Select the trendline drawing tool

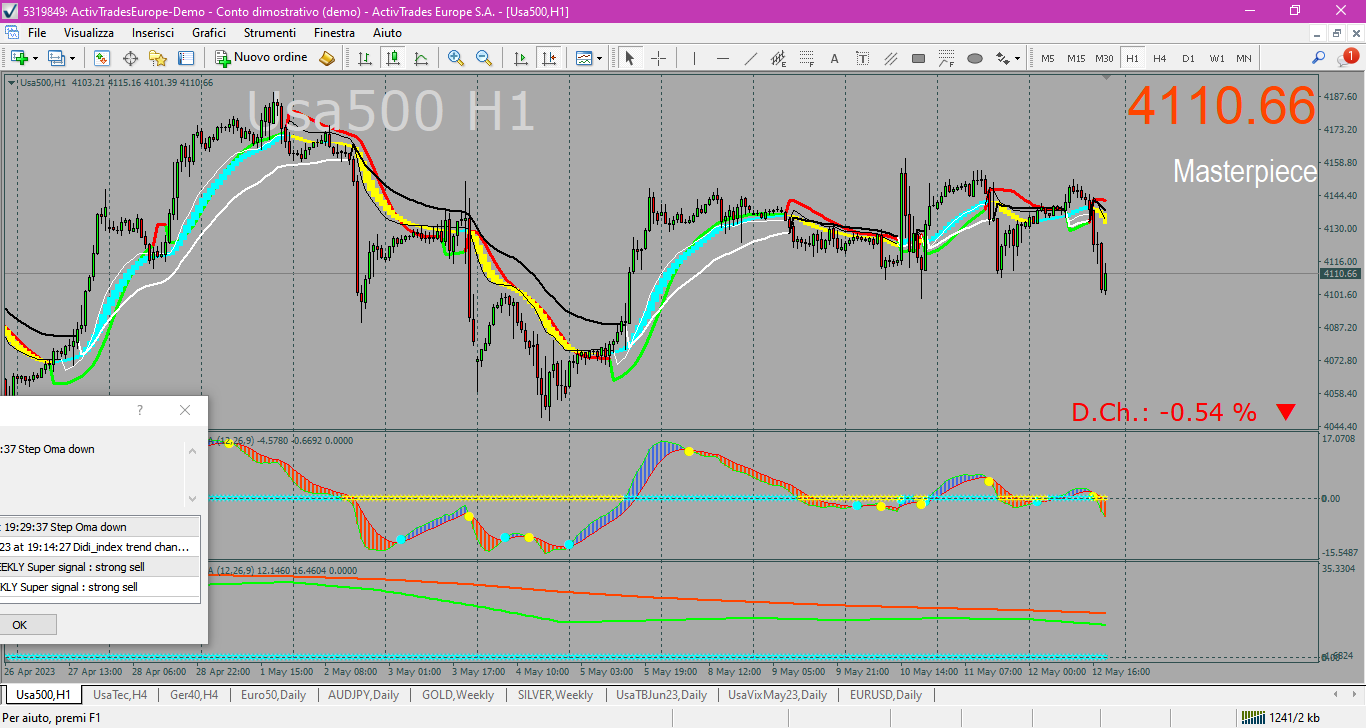point(750,58)
